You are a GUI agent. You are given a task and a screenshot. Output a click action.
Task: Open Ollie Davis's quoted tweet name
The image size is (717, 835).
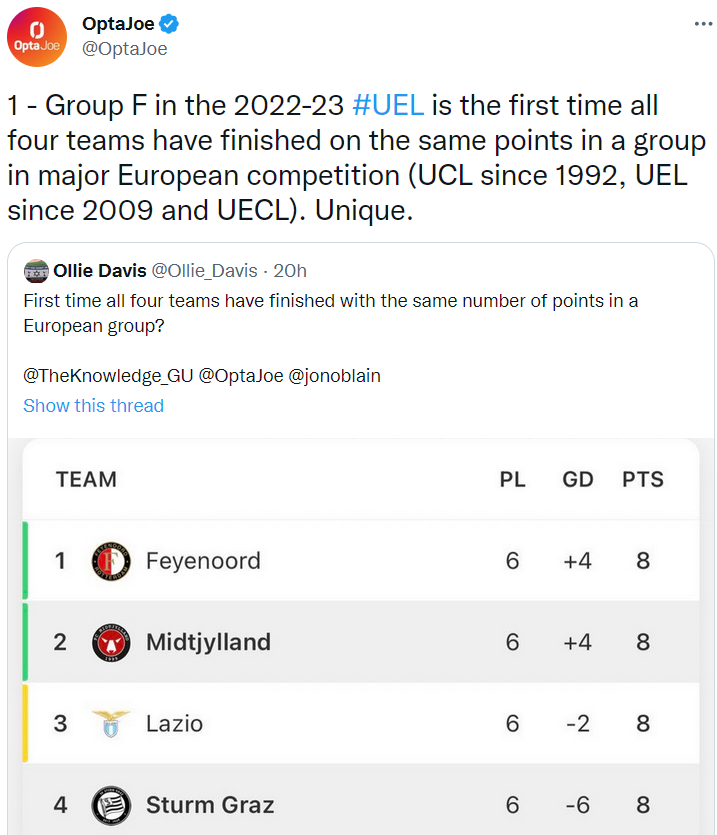pyautogui.click(x=100, y=270)
